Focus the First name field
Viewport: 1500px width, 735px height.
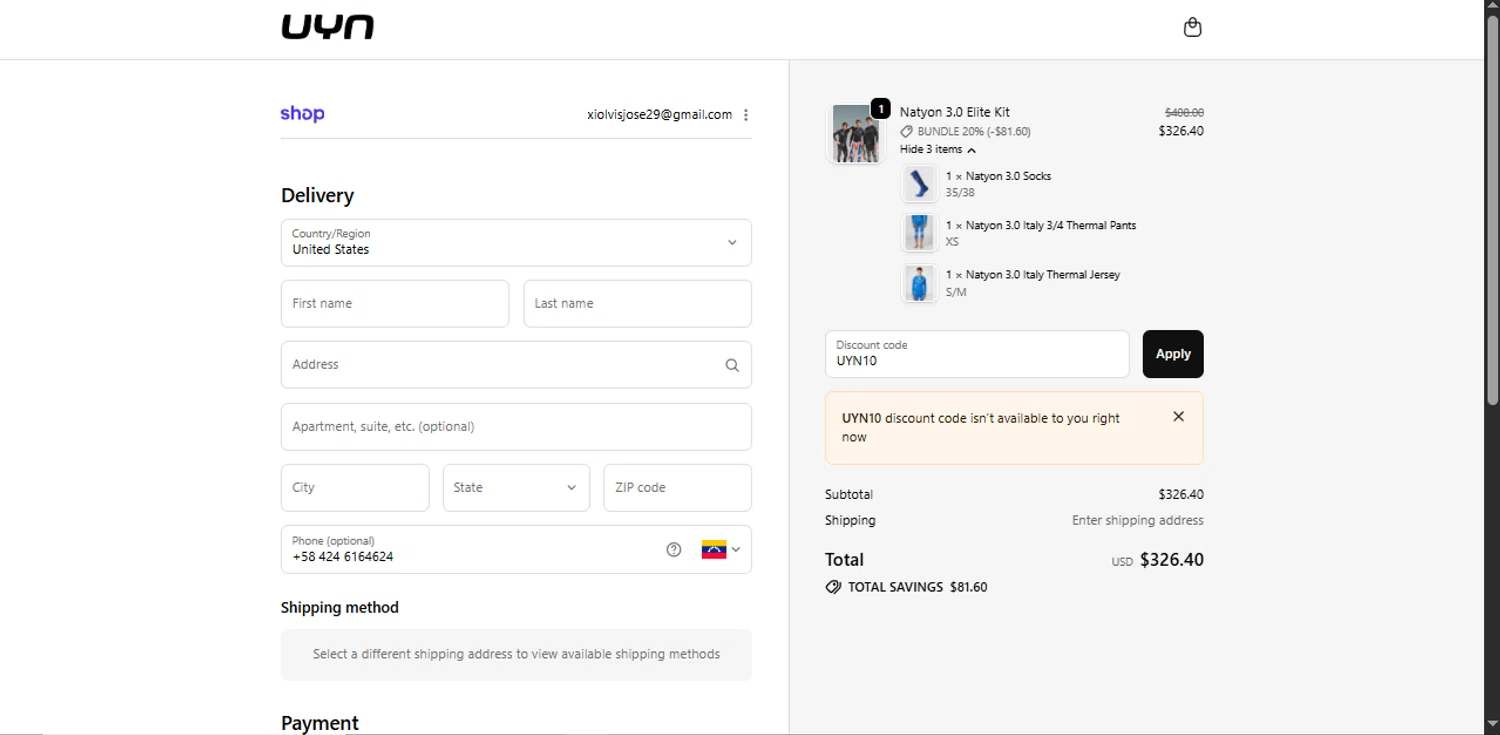(395, 304)
